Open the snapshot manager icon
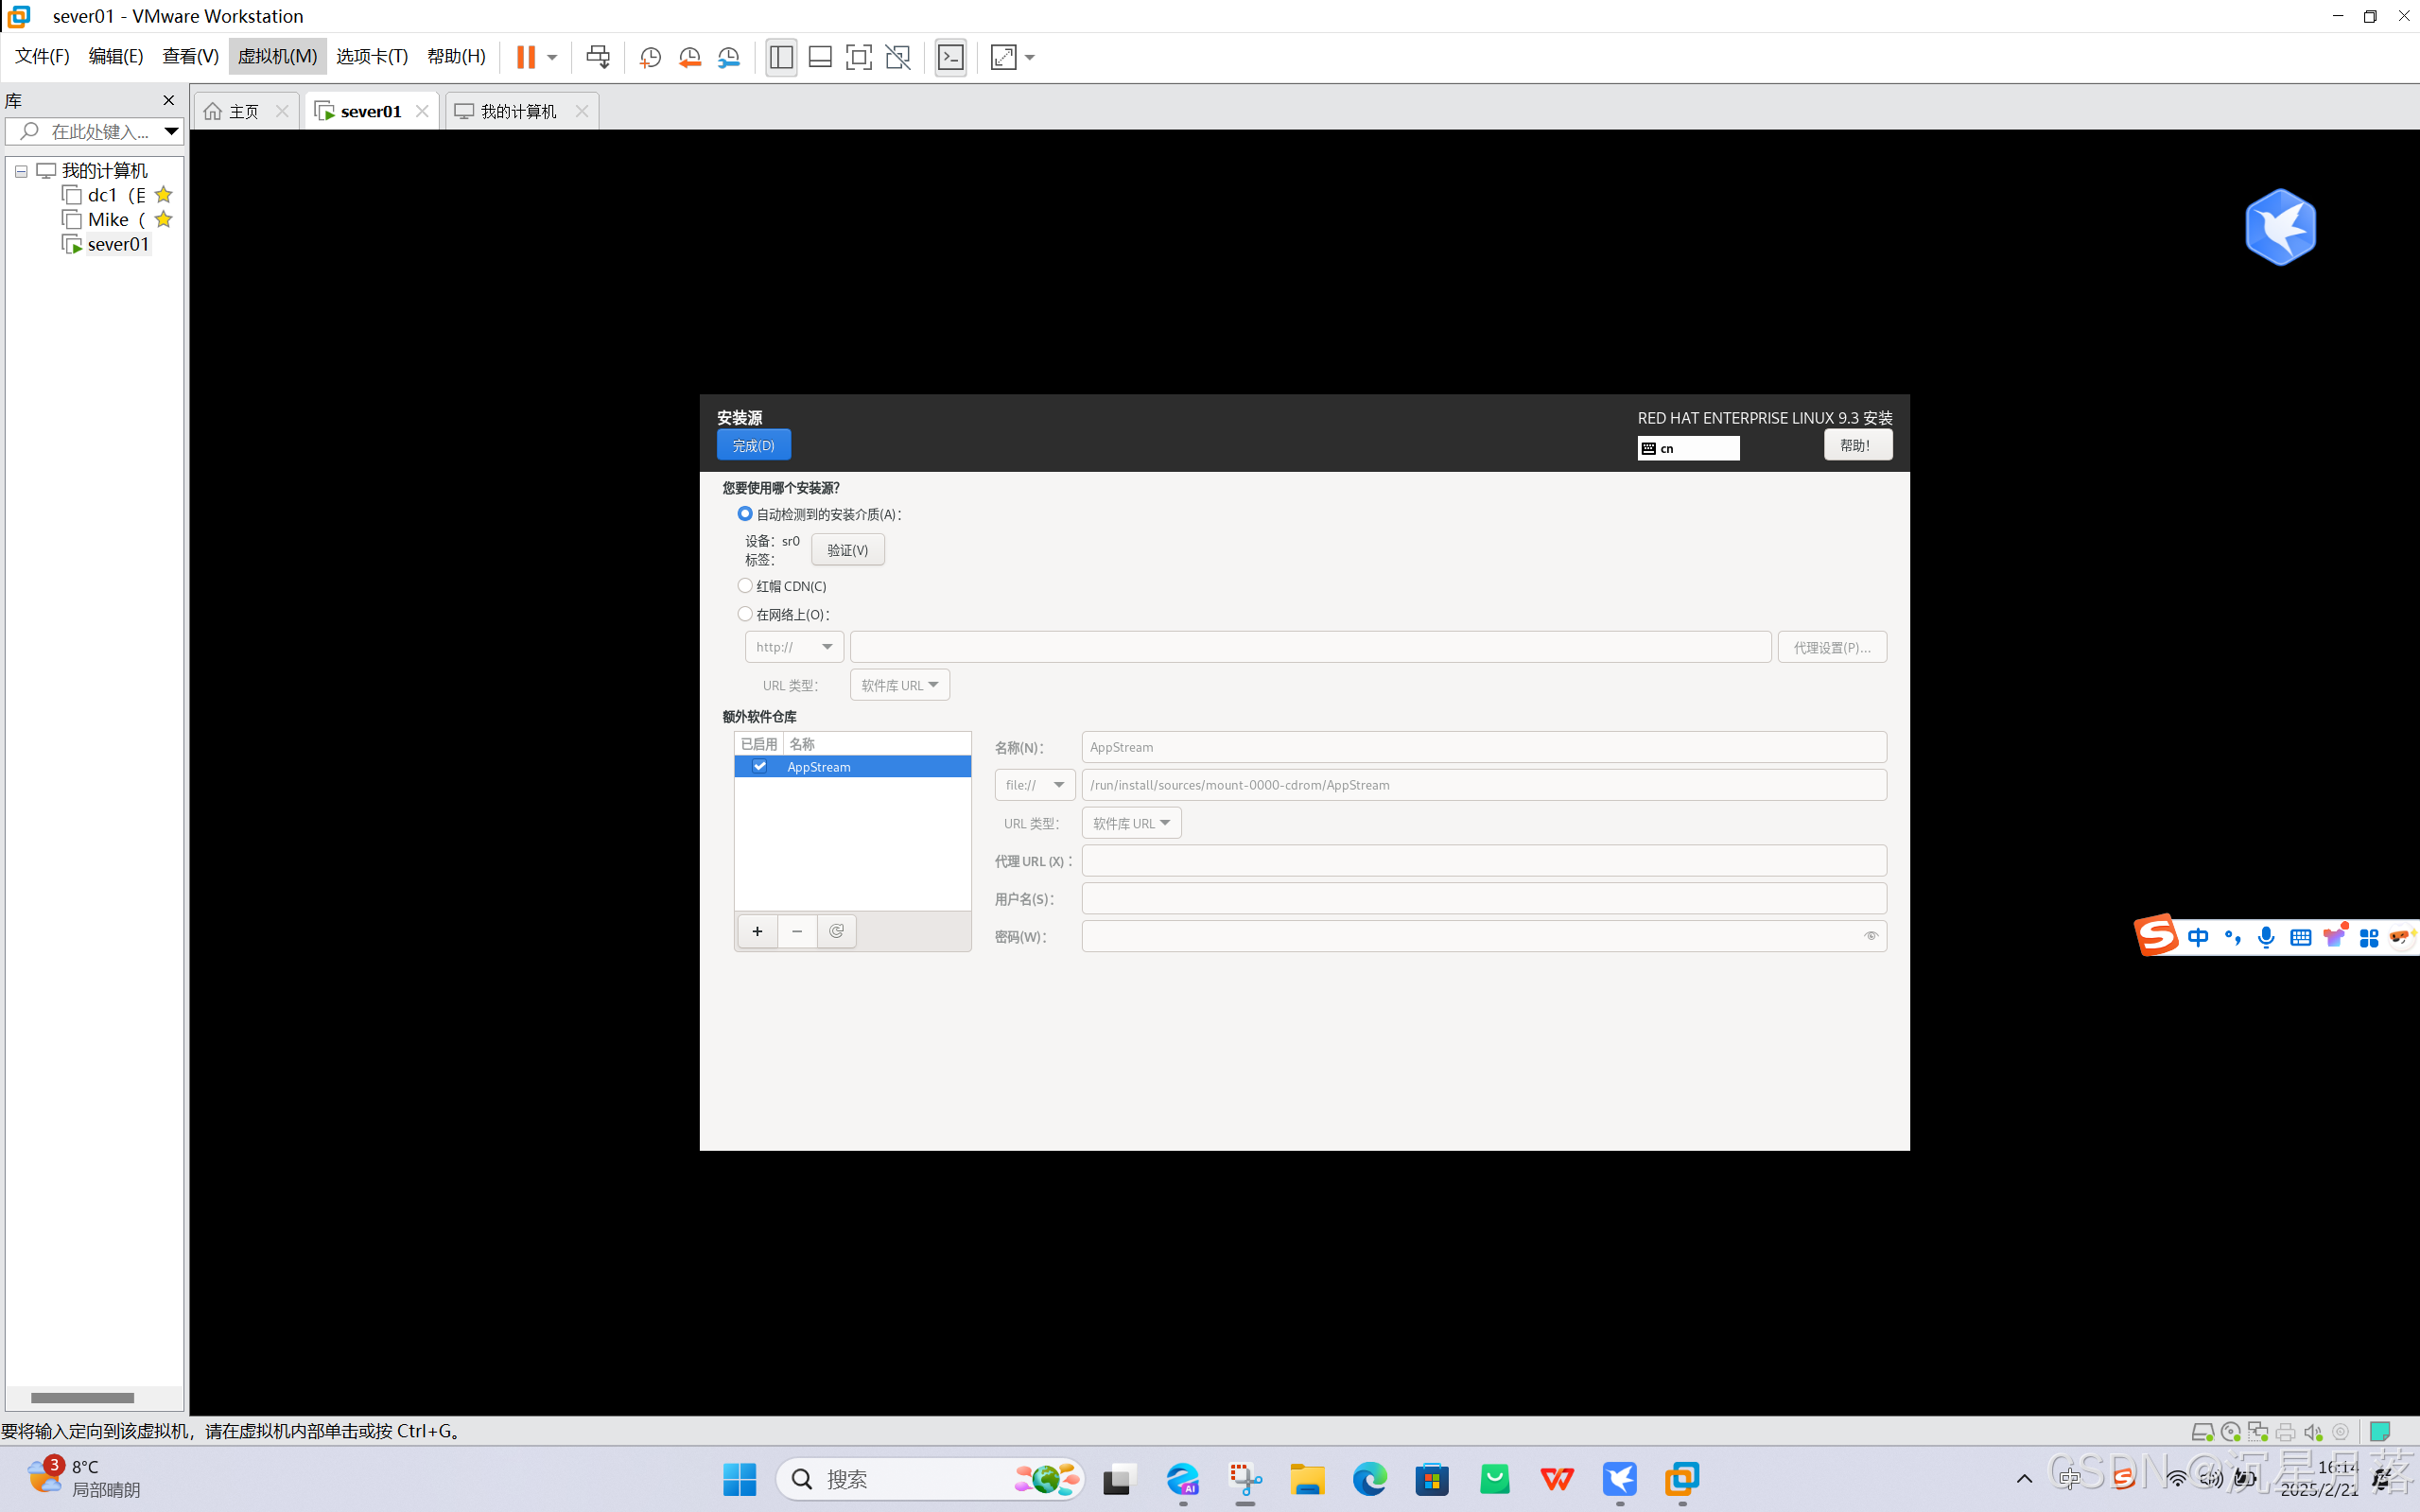2420x1512 pixels. [x=729, y=57]
